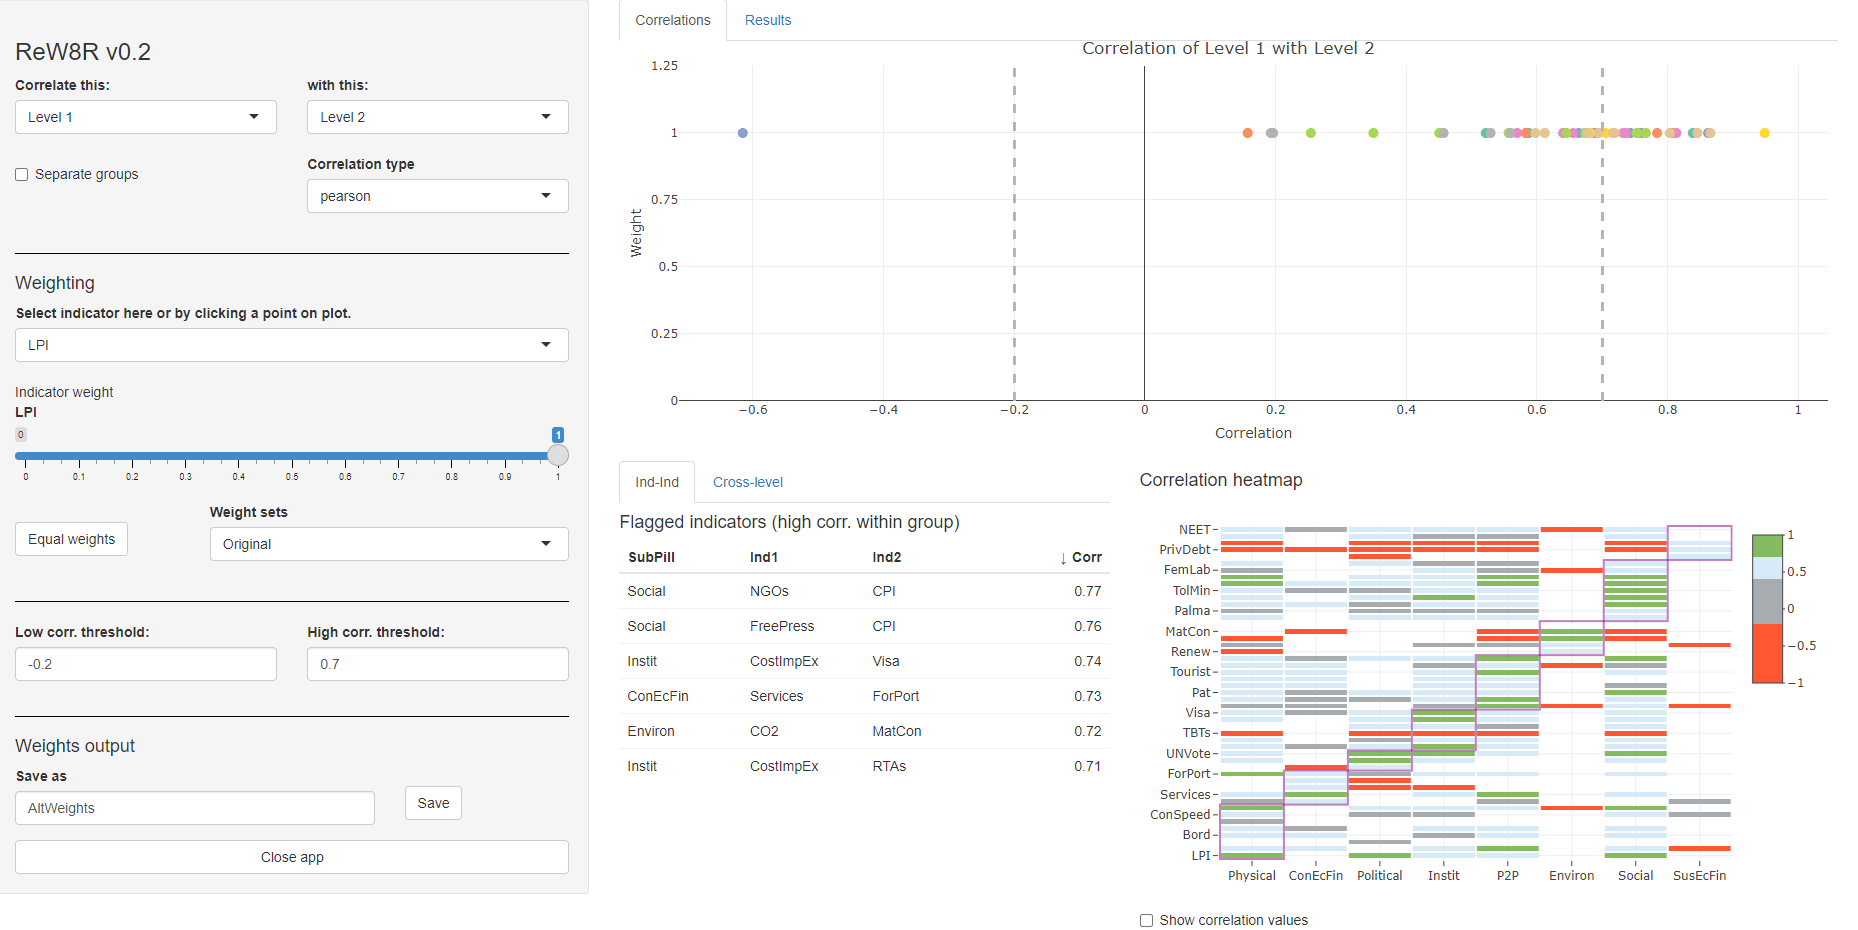Click the MatCon cell in table

pos(896,731)
